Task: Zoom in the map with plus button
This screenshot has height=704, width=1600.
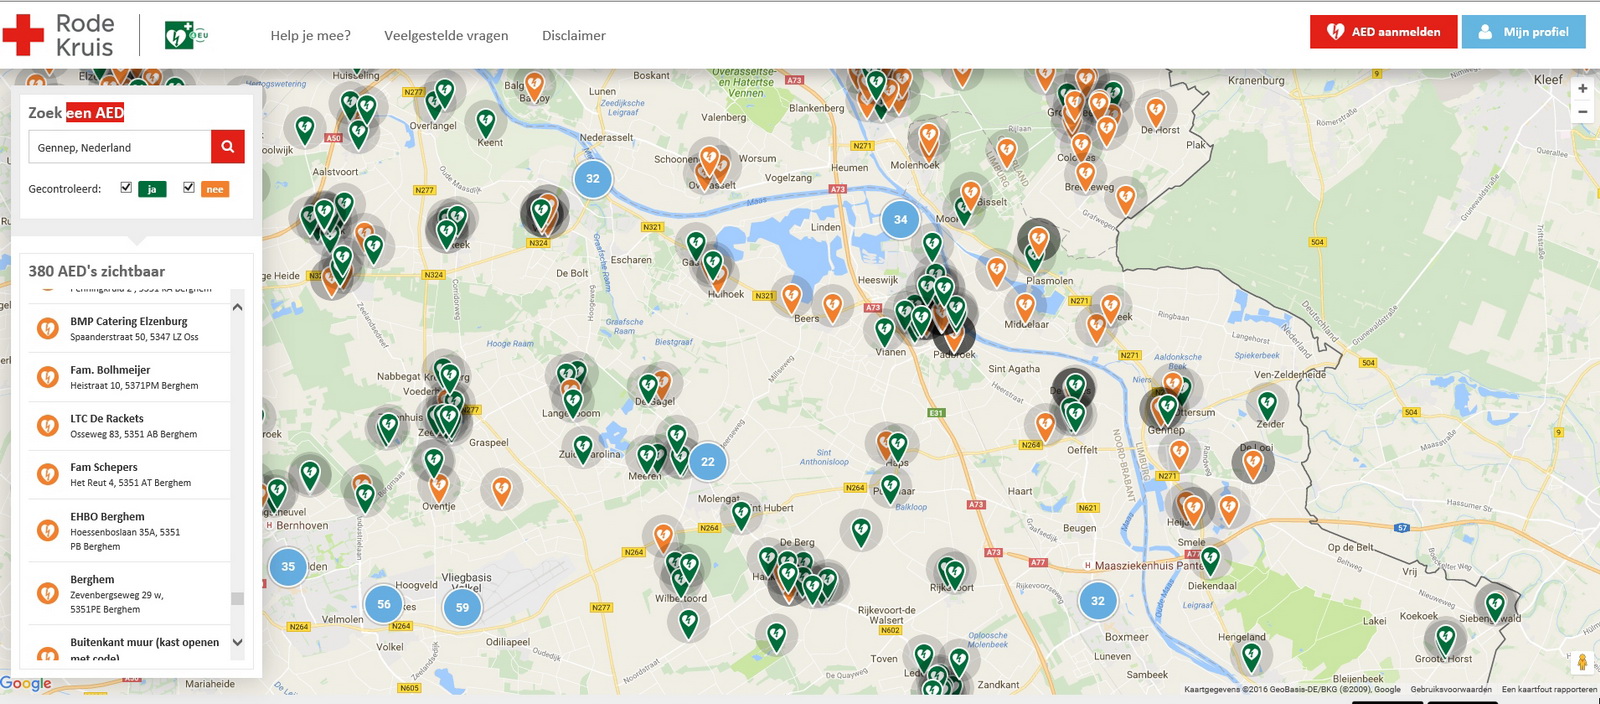Action: pos(1582,89)
